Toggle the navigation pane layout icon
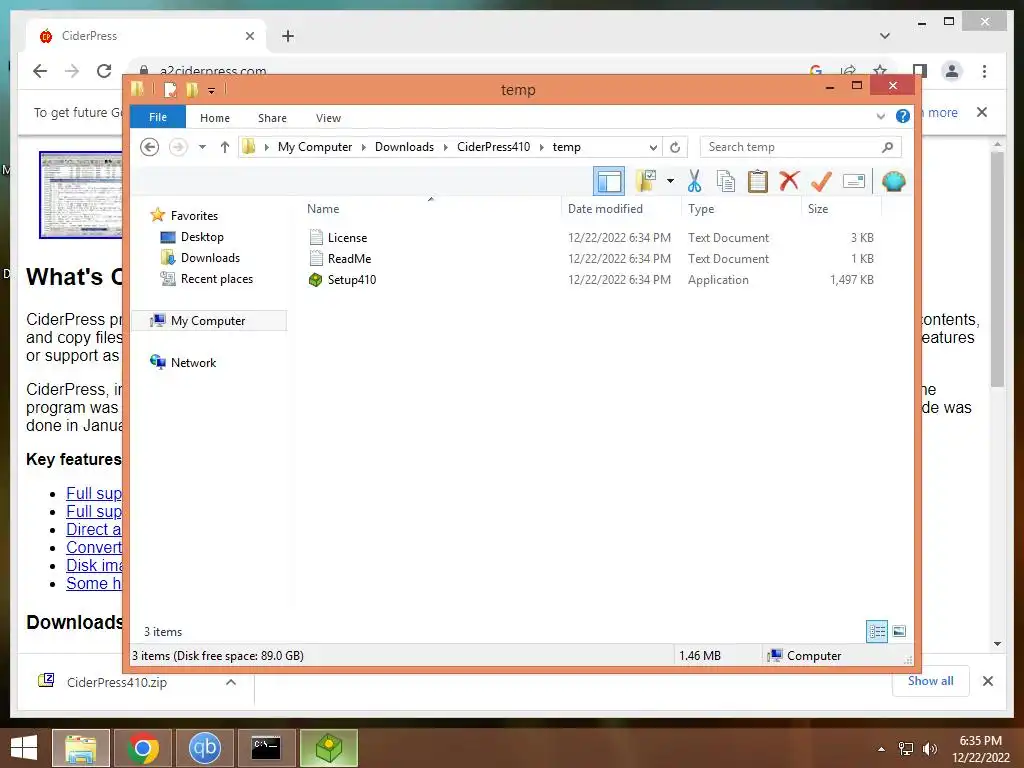The image size is (1024, 768). (x=609, y=181)
